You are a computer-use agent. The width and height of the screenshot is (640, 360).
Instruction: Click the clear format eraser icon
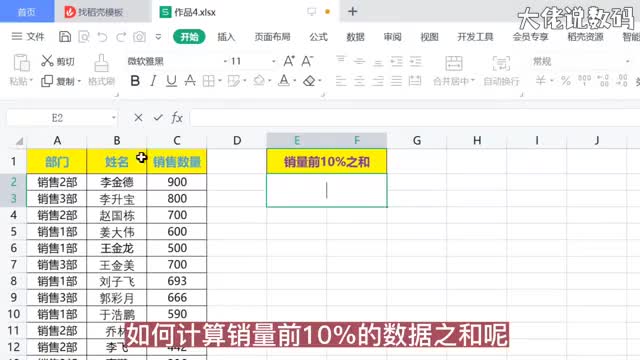309,81
